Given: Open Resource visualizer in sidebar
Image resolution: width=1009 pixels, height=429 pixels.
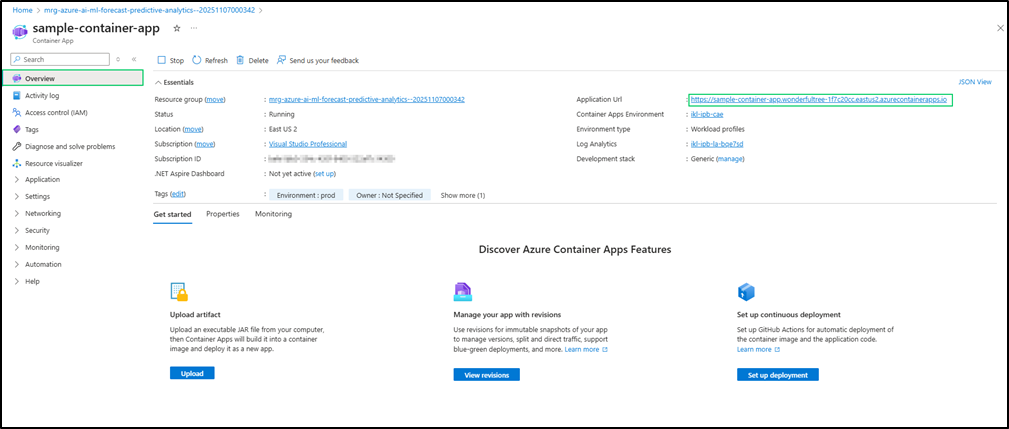Looking at the screenshot, I should 53,163.
